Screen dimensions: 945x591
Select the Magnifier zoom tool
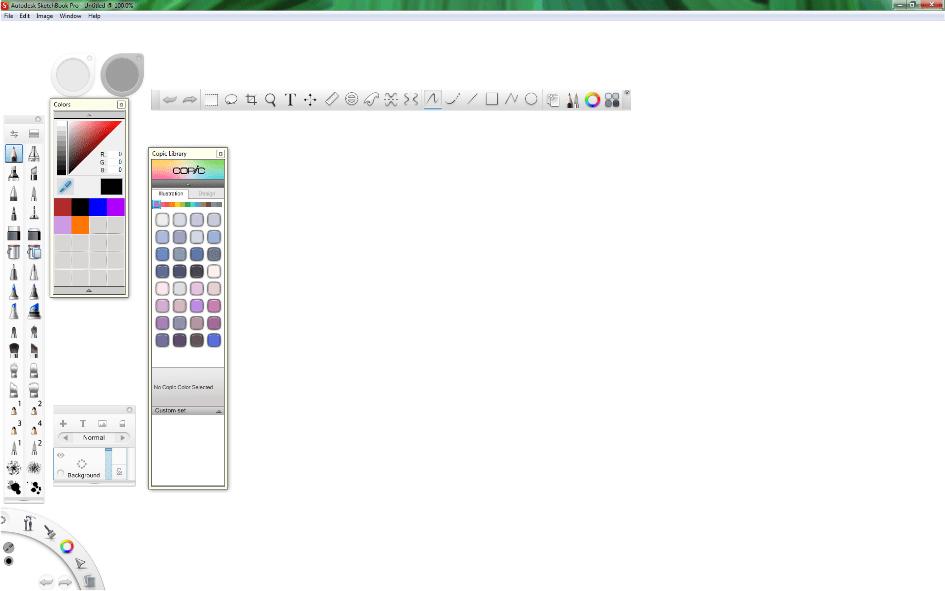click(x=271, y=99)
